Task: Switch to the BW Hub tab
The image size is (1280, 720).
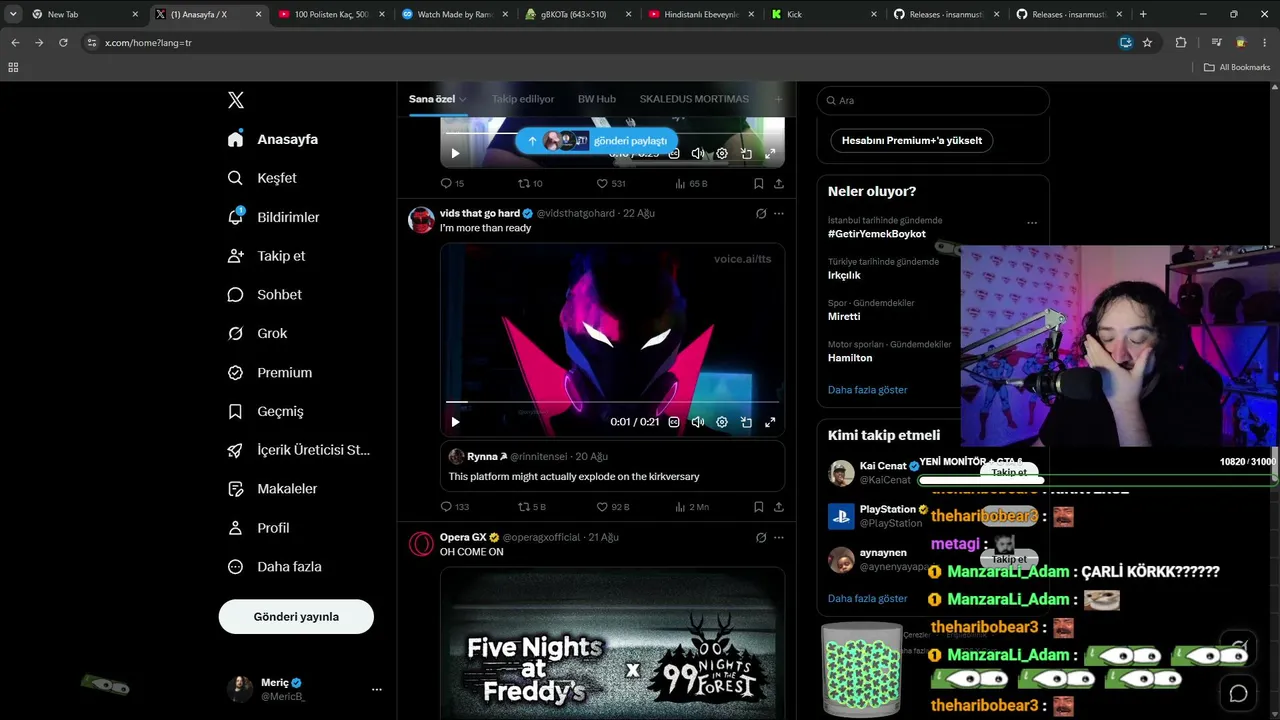Action: tap(597, 99)
